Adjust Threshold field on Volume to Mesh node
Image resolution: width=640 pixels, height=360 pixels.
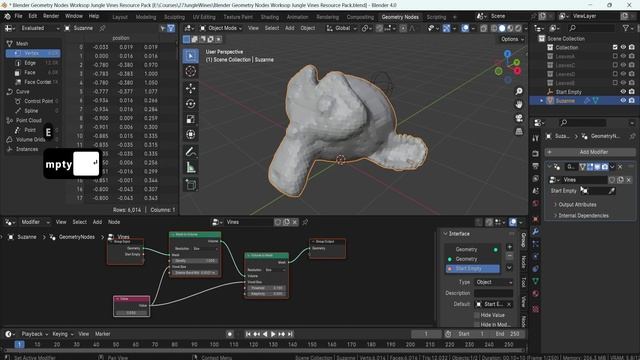(x=267, y=288)
